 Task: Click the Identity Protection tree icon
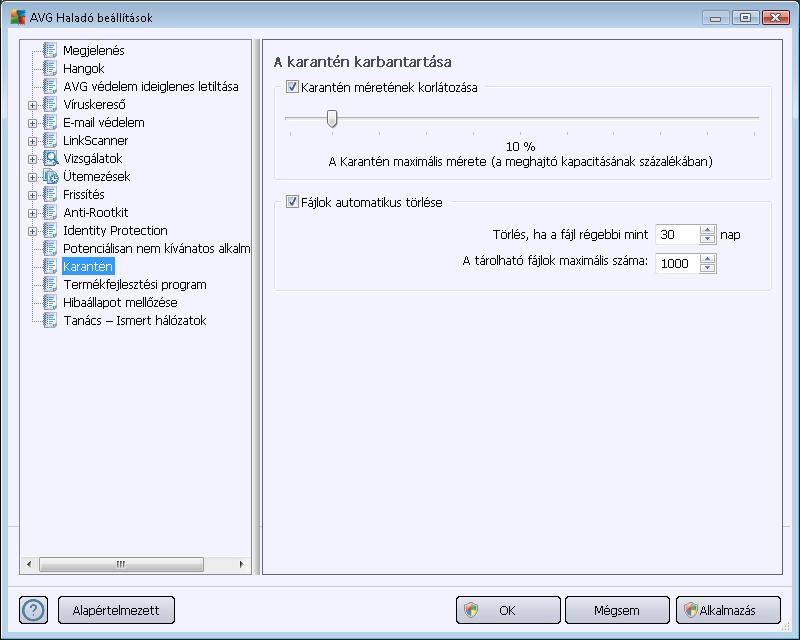coord(49,230)
